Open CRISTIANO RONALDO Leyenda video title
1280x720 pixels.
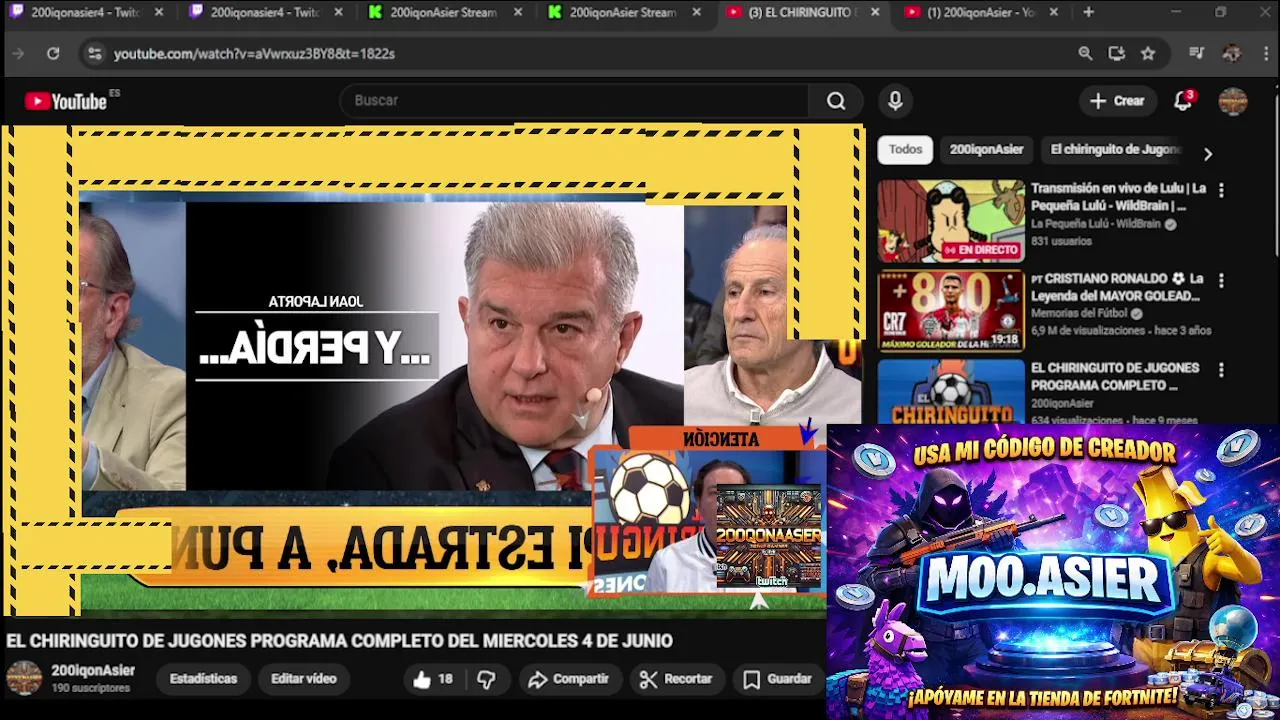coord(1116,287)
